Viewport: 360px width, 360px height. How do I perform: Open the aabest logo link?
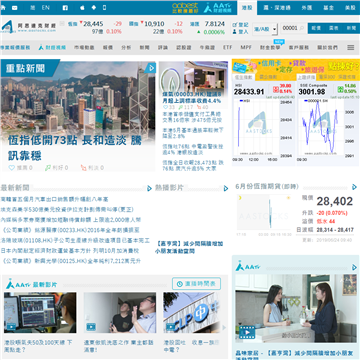click(185, 7)
